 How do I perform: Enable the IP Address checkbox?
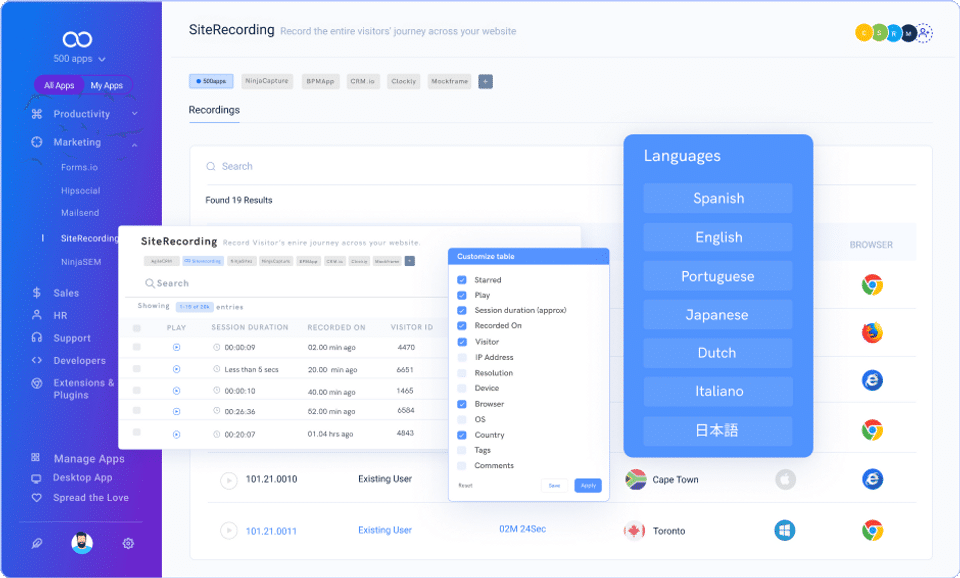[x=462, y=357]
